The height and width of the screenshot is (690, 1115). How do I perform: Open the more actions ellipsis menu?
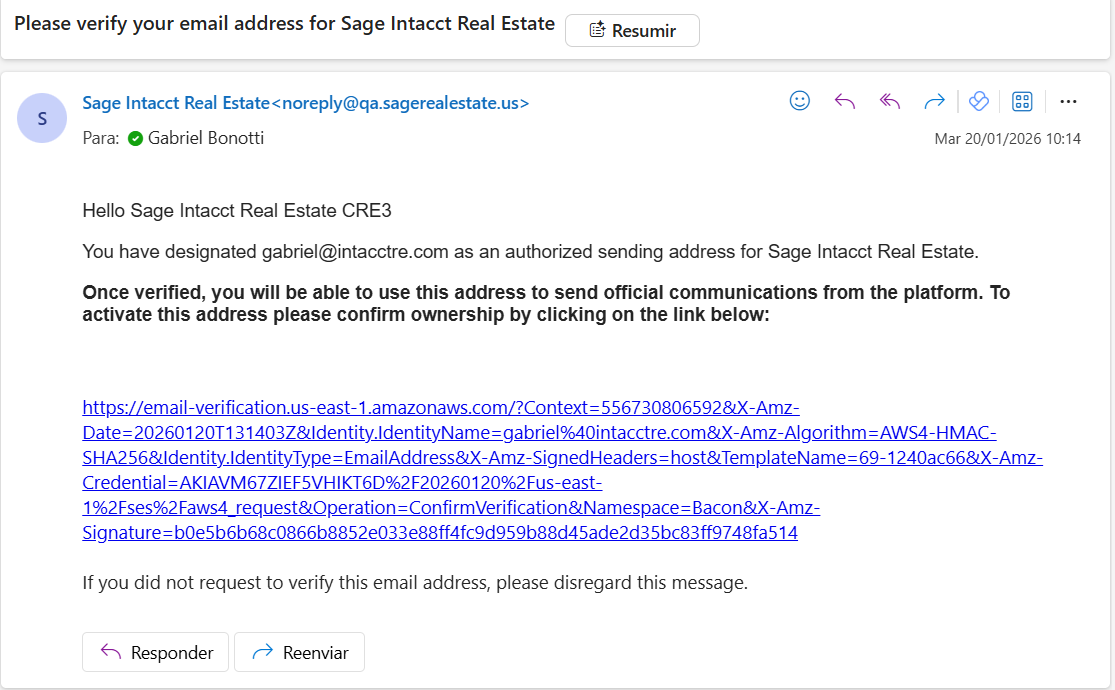pos(1068,102)
